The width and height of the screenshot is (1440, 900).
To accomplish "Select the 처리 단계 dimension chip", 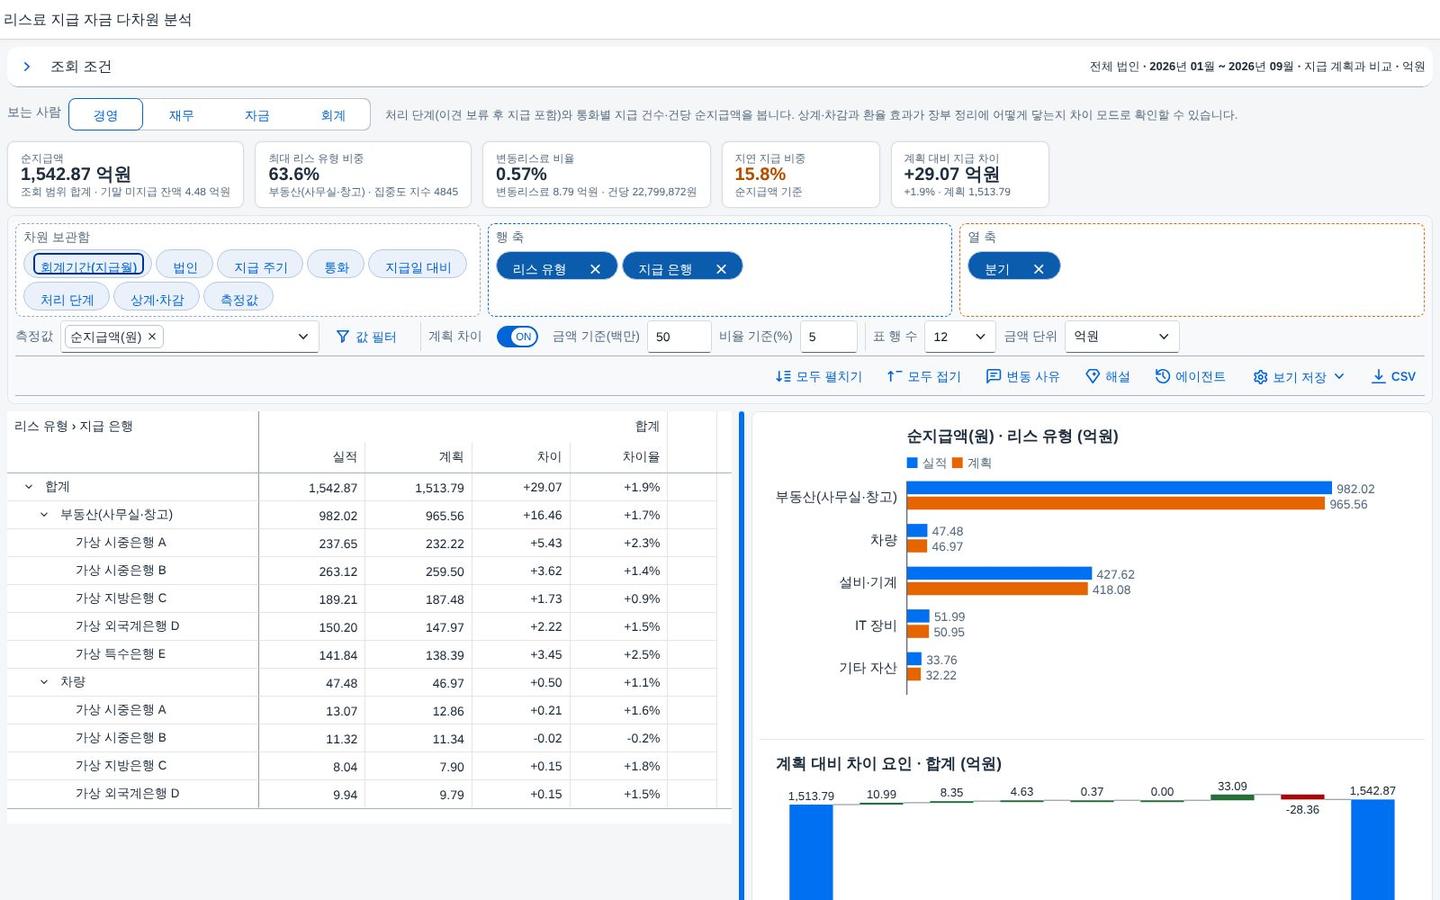I will (67, 297).
